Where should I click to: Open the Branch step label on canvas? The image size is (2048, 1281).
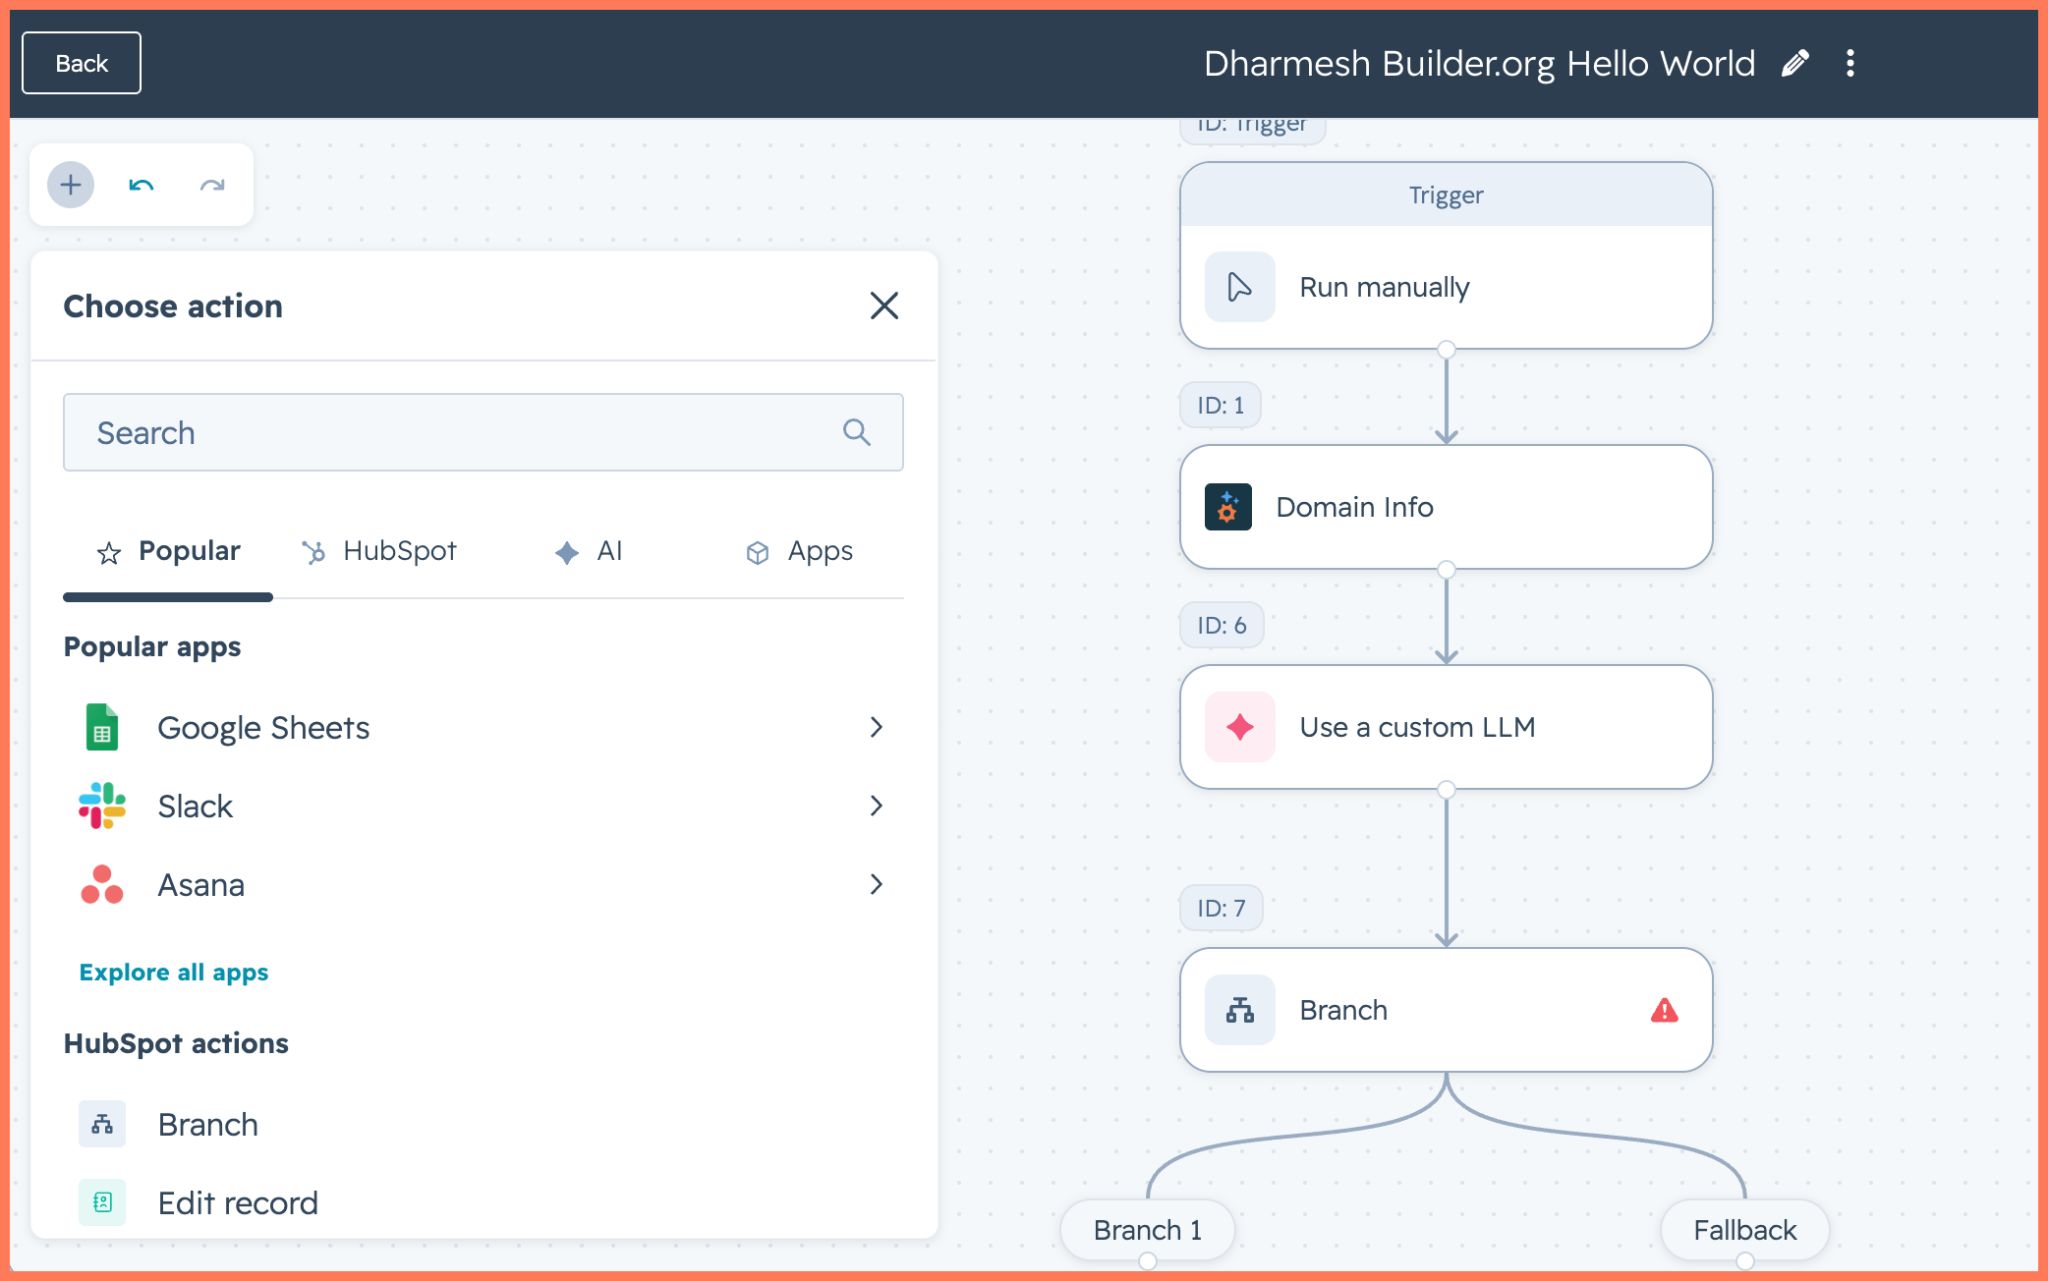(1343, 1010)
